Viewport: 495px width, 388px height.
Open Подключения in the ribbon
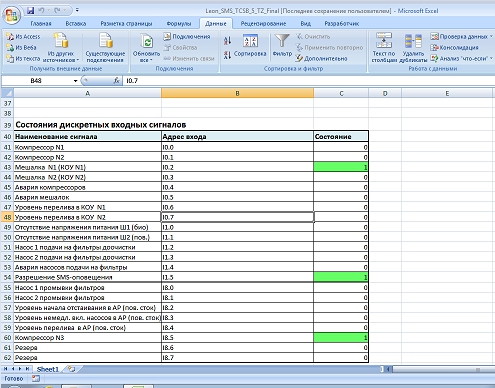coord(187,37)
